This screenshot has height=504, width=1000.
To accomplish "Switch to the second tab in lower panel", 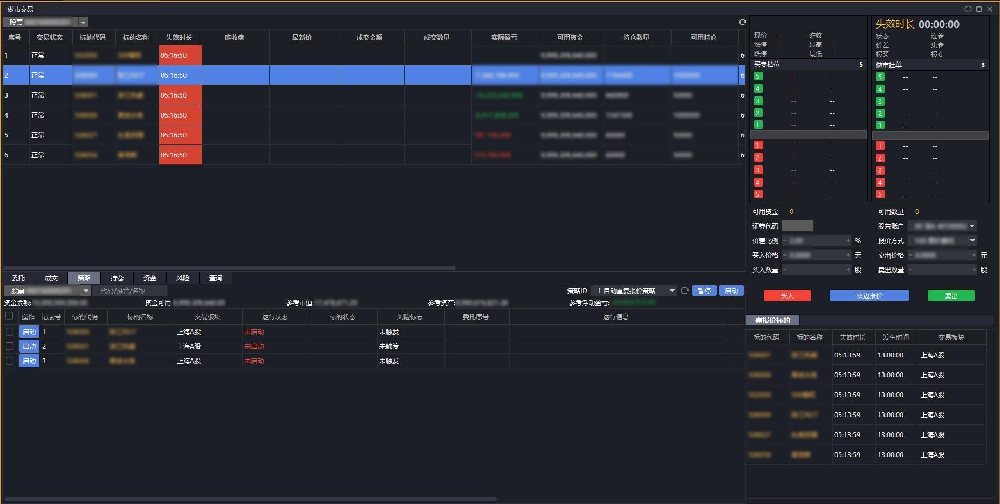I will coord(50,278).
